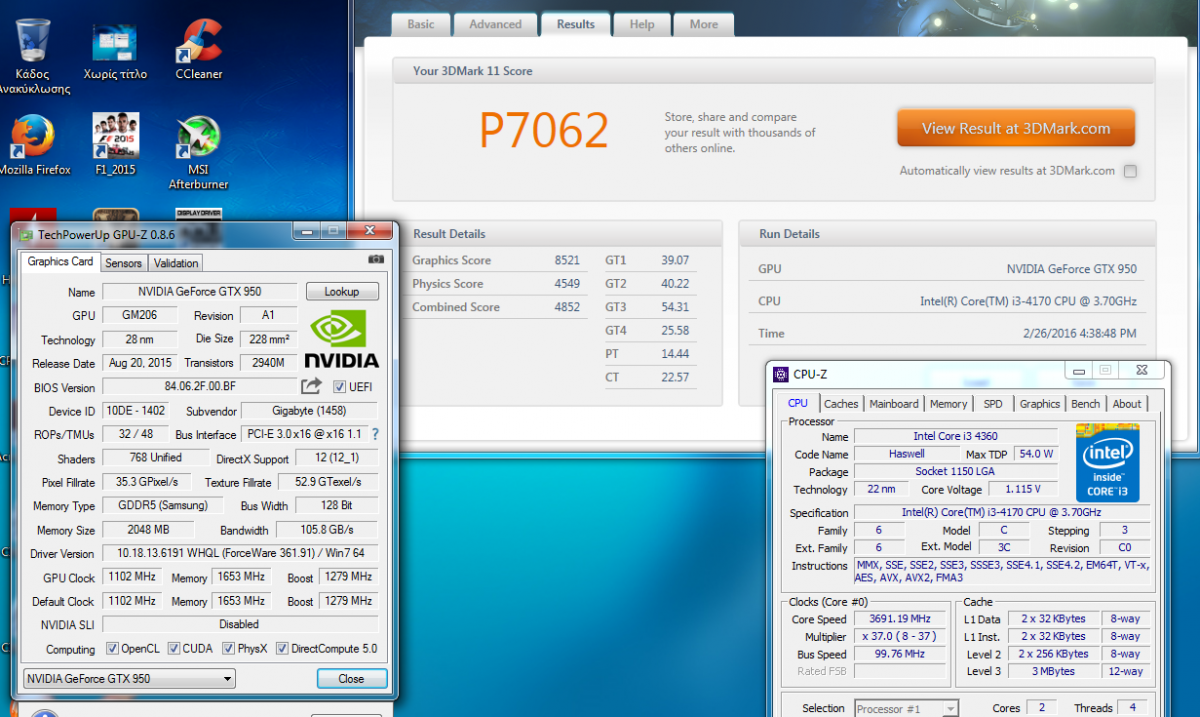The width and height of the screenshot is (1200, 717).
Task: Click the Close button in GPU-Z
Action: (351, 678)
